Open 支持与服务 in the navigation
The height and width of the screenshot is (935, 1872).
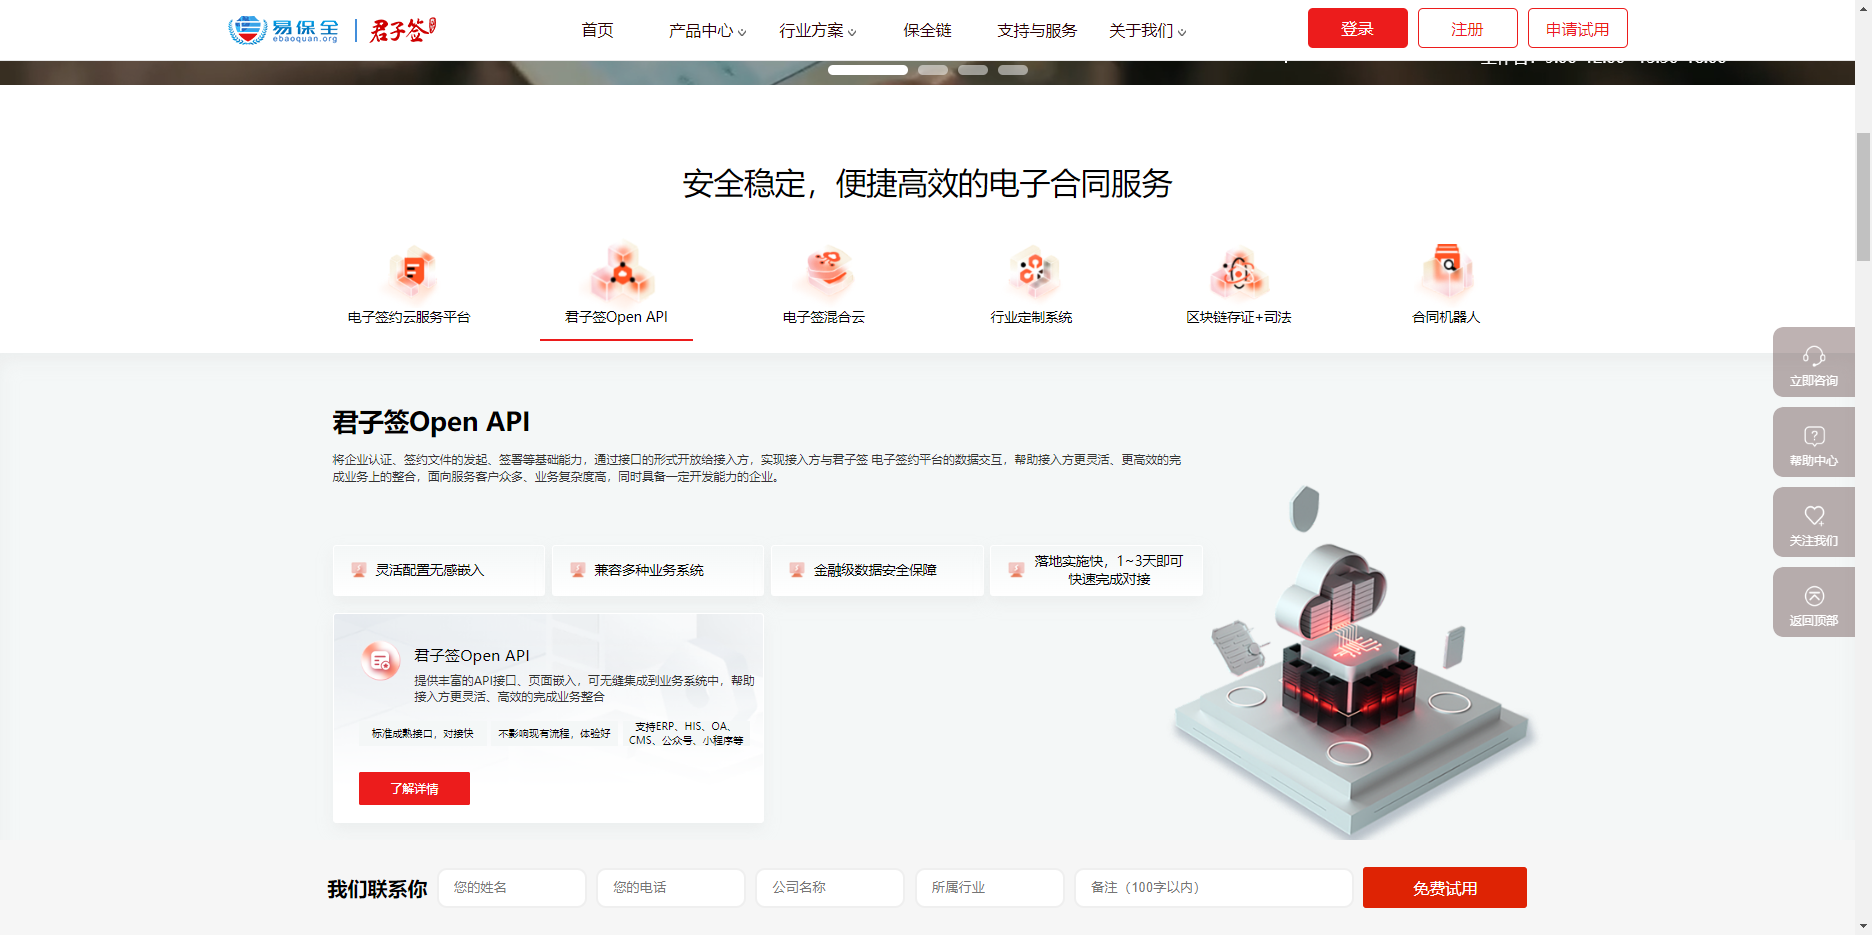[x=1037, y=31]
